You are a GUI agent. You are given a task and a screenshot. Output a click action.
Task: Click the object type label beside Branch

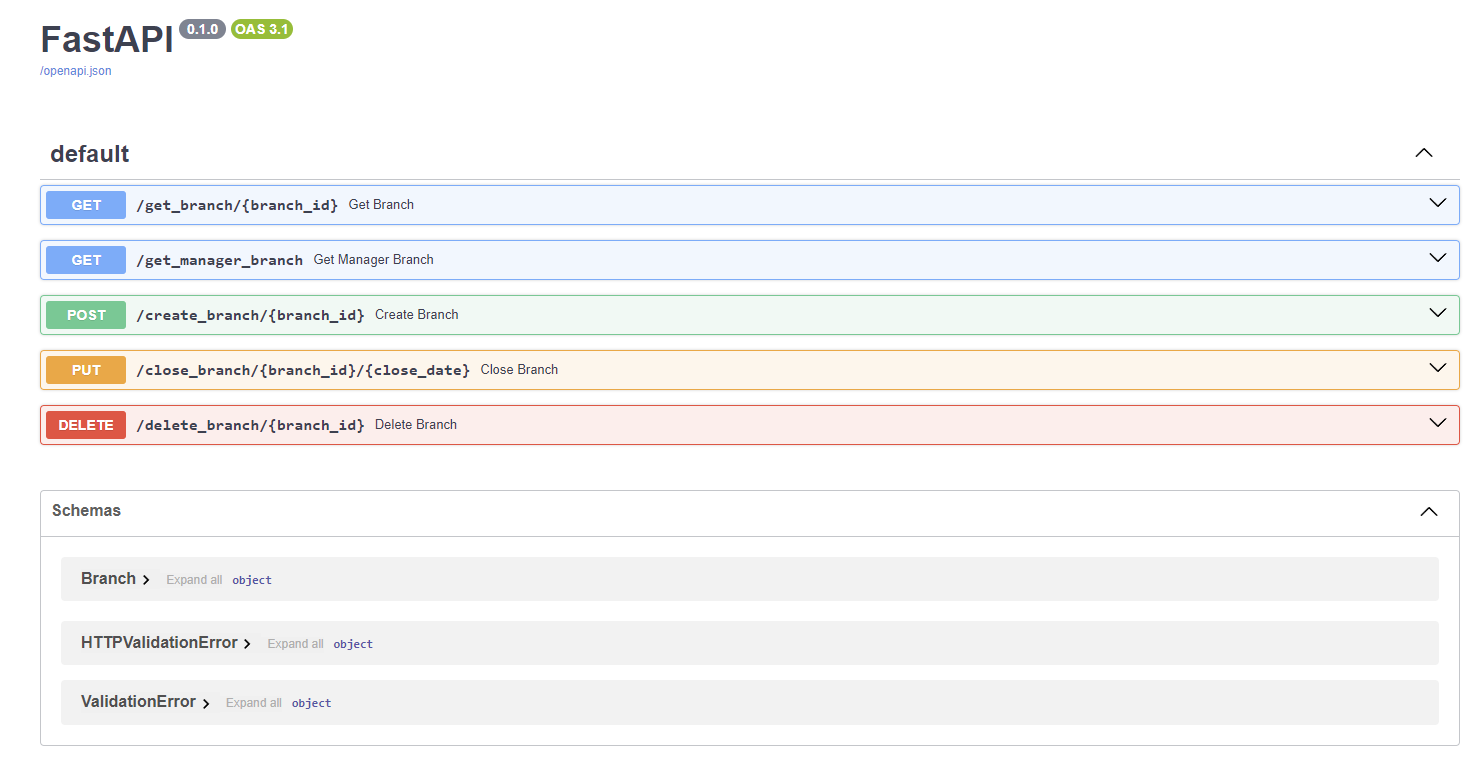(x=252, y=580)
